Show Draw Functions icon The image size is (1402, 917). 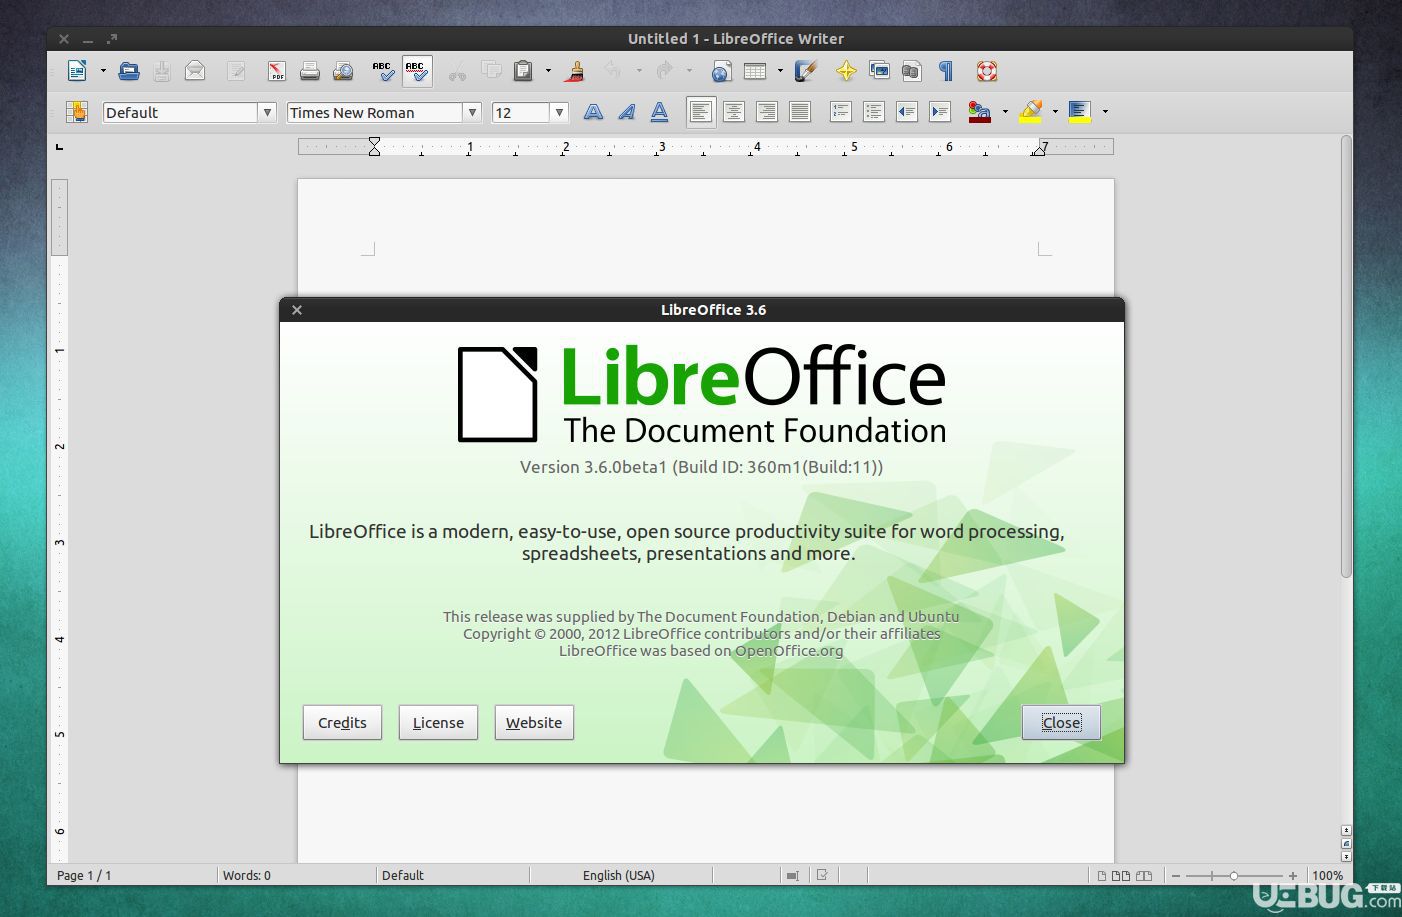pos(806,71)
